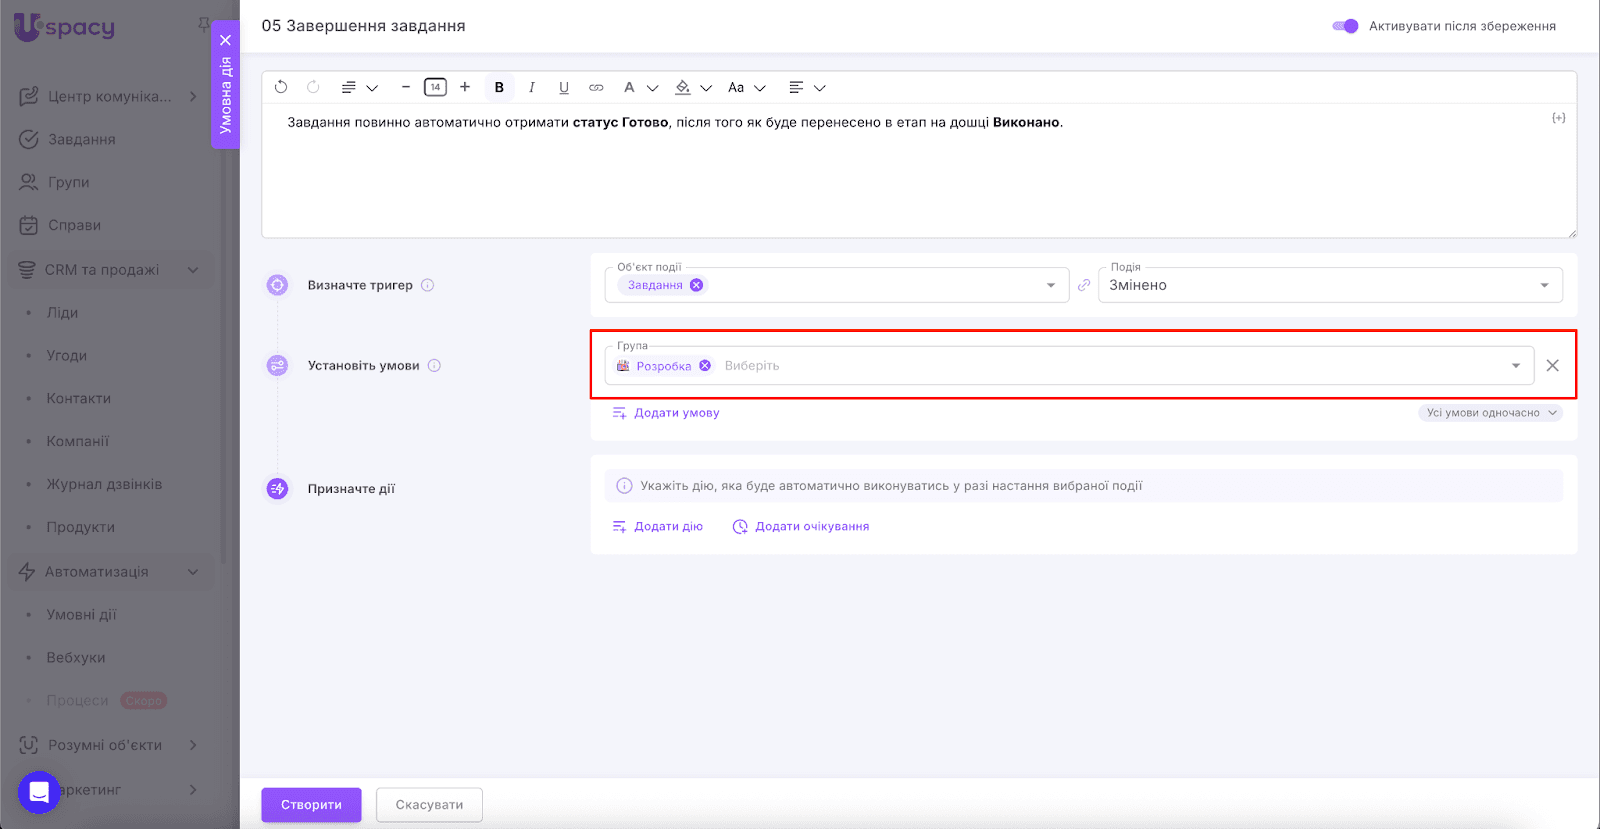Screen dimensions: 1600x829
Task: Click into the description text area
Action: [918, 180]
